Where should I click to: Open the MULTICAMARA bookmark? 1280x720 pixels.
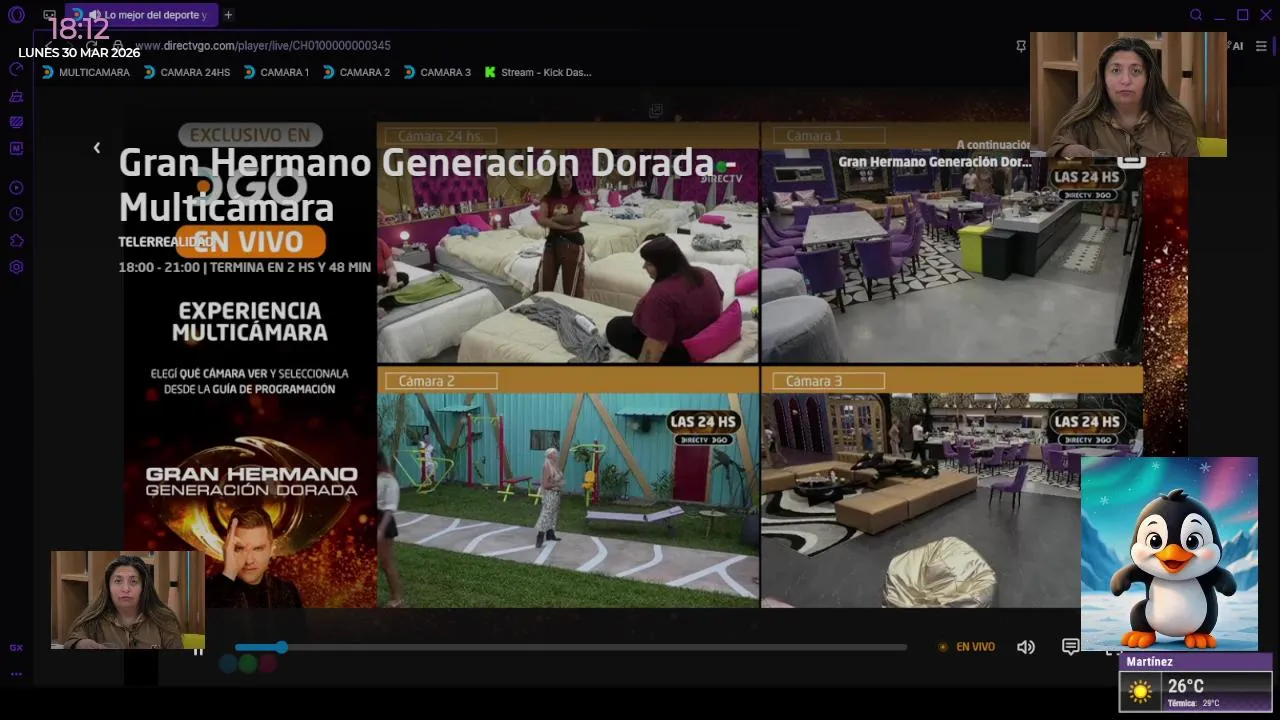coord(86,72)
